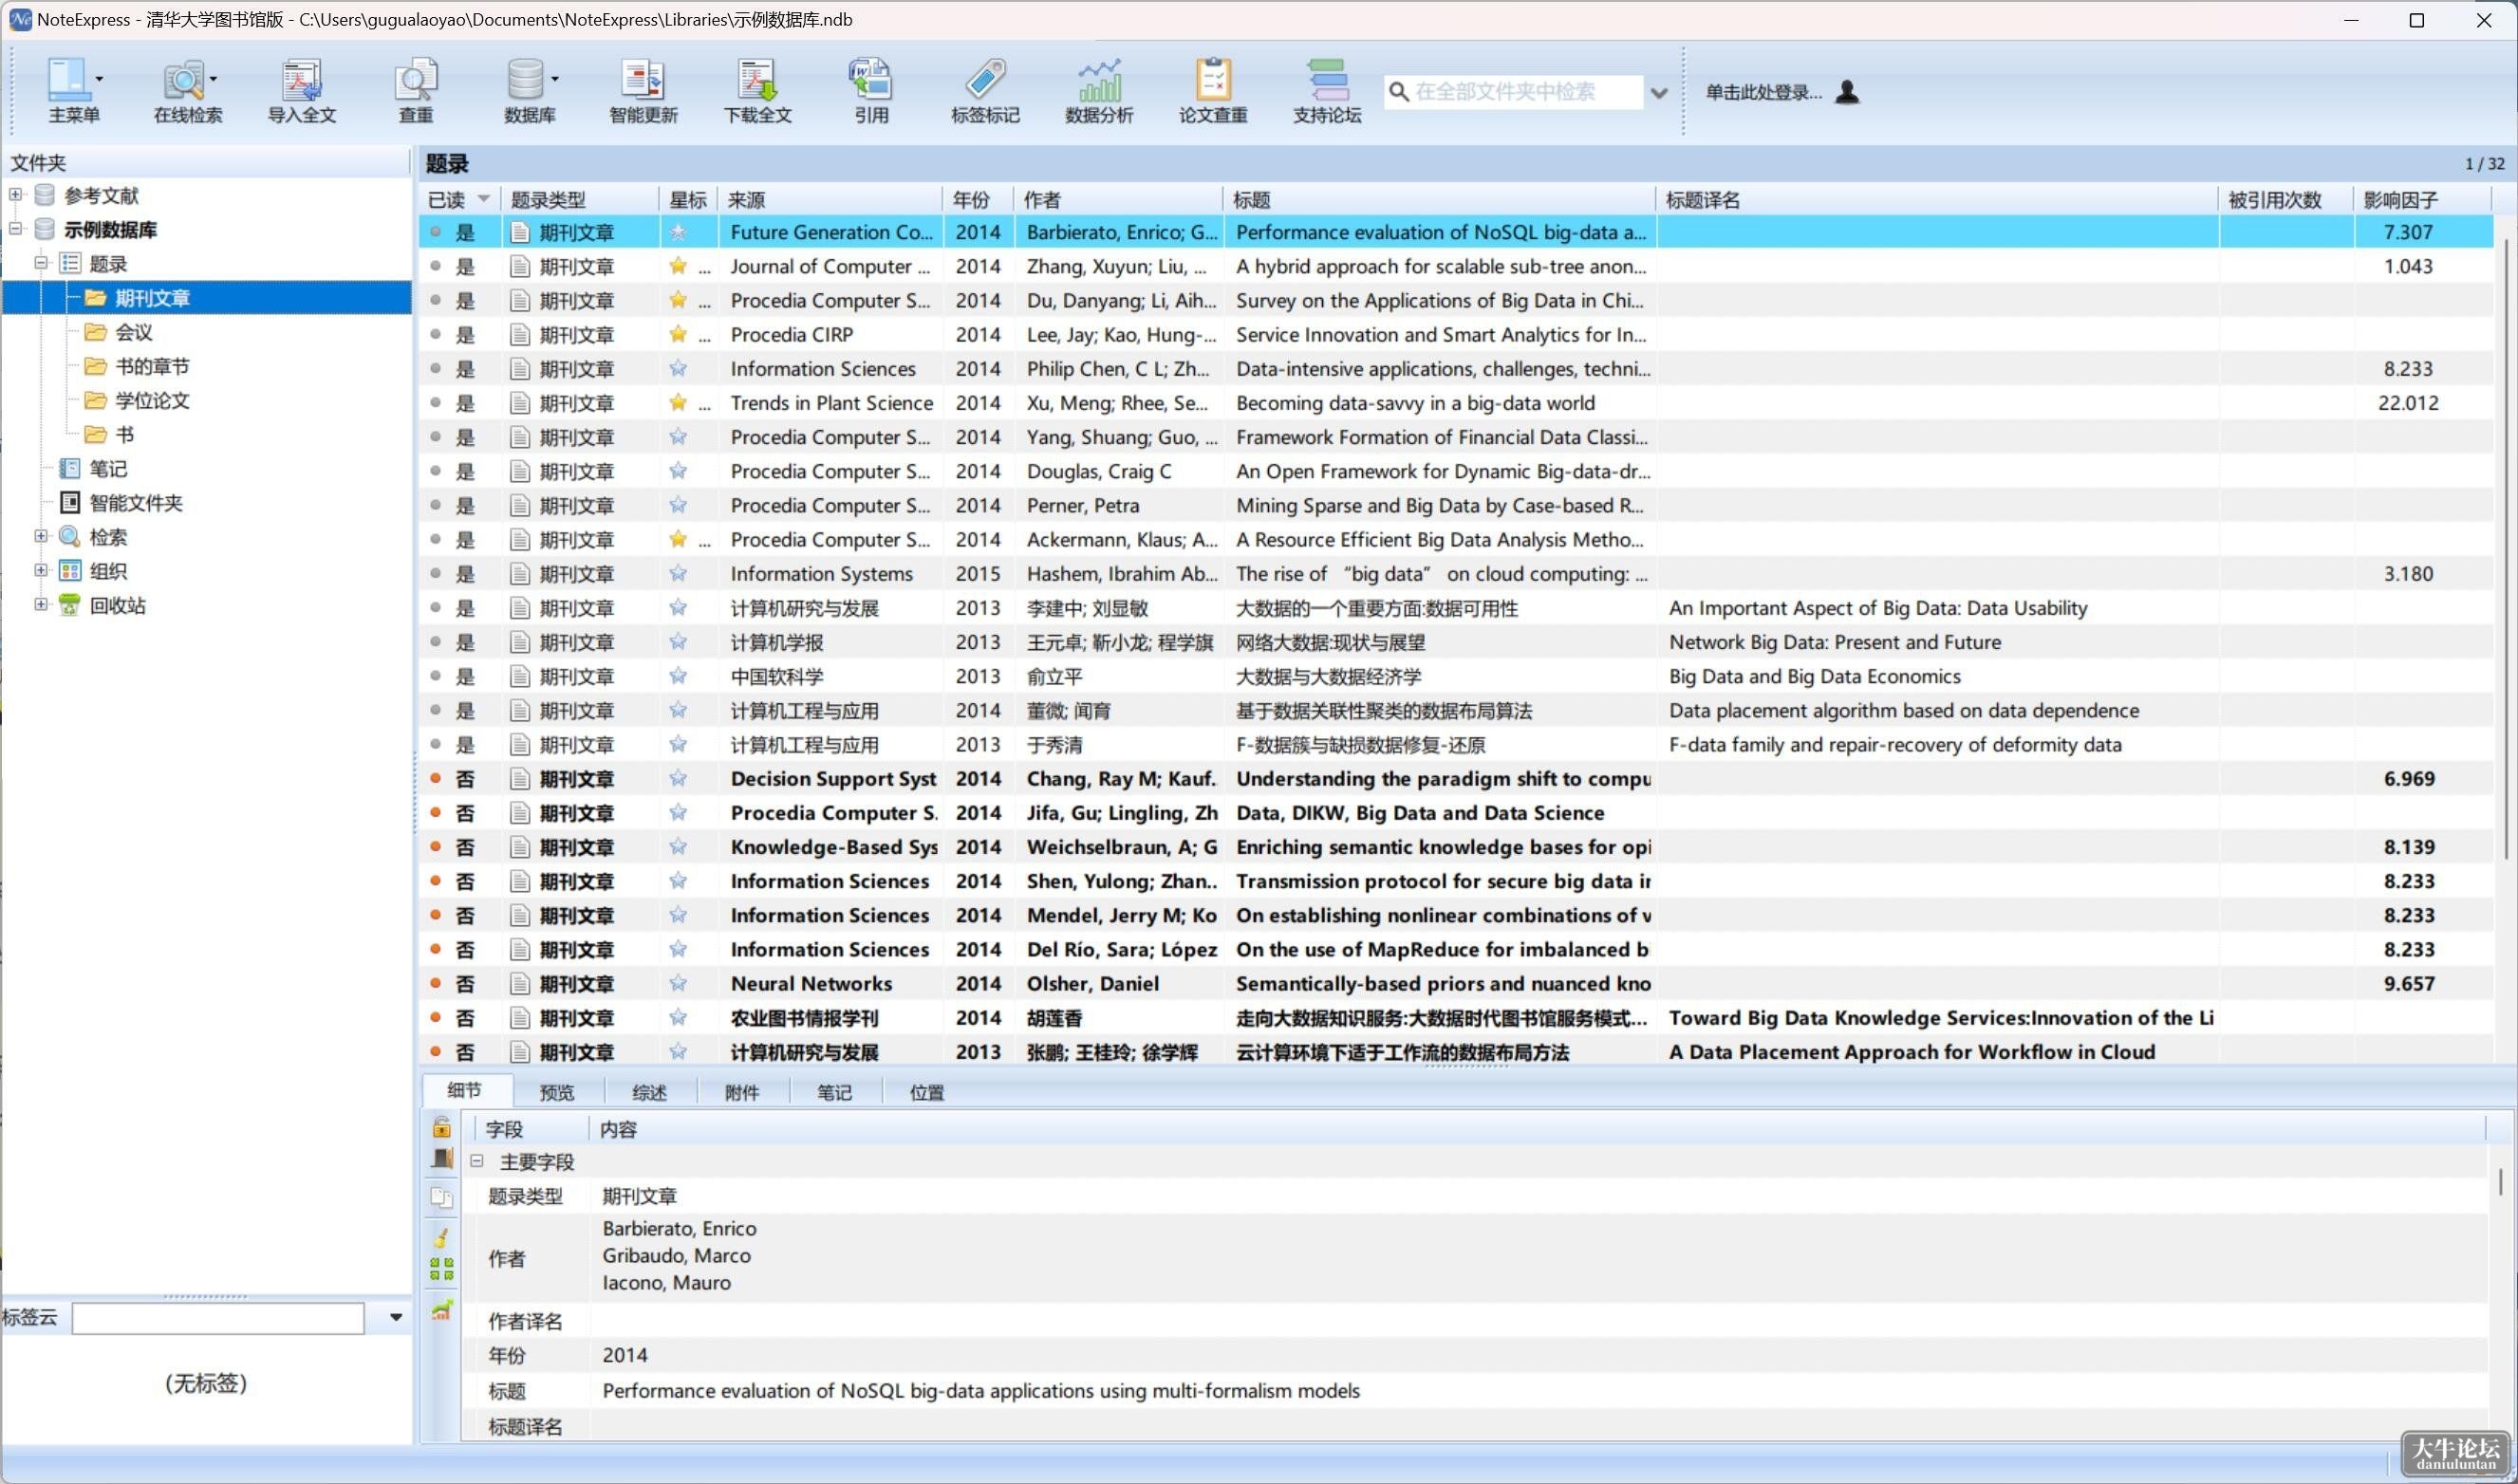Open the 在线检索 online search tool

(x=187, y=91)
